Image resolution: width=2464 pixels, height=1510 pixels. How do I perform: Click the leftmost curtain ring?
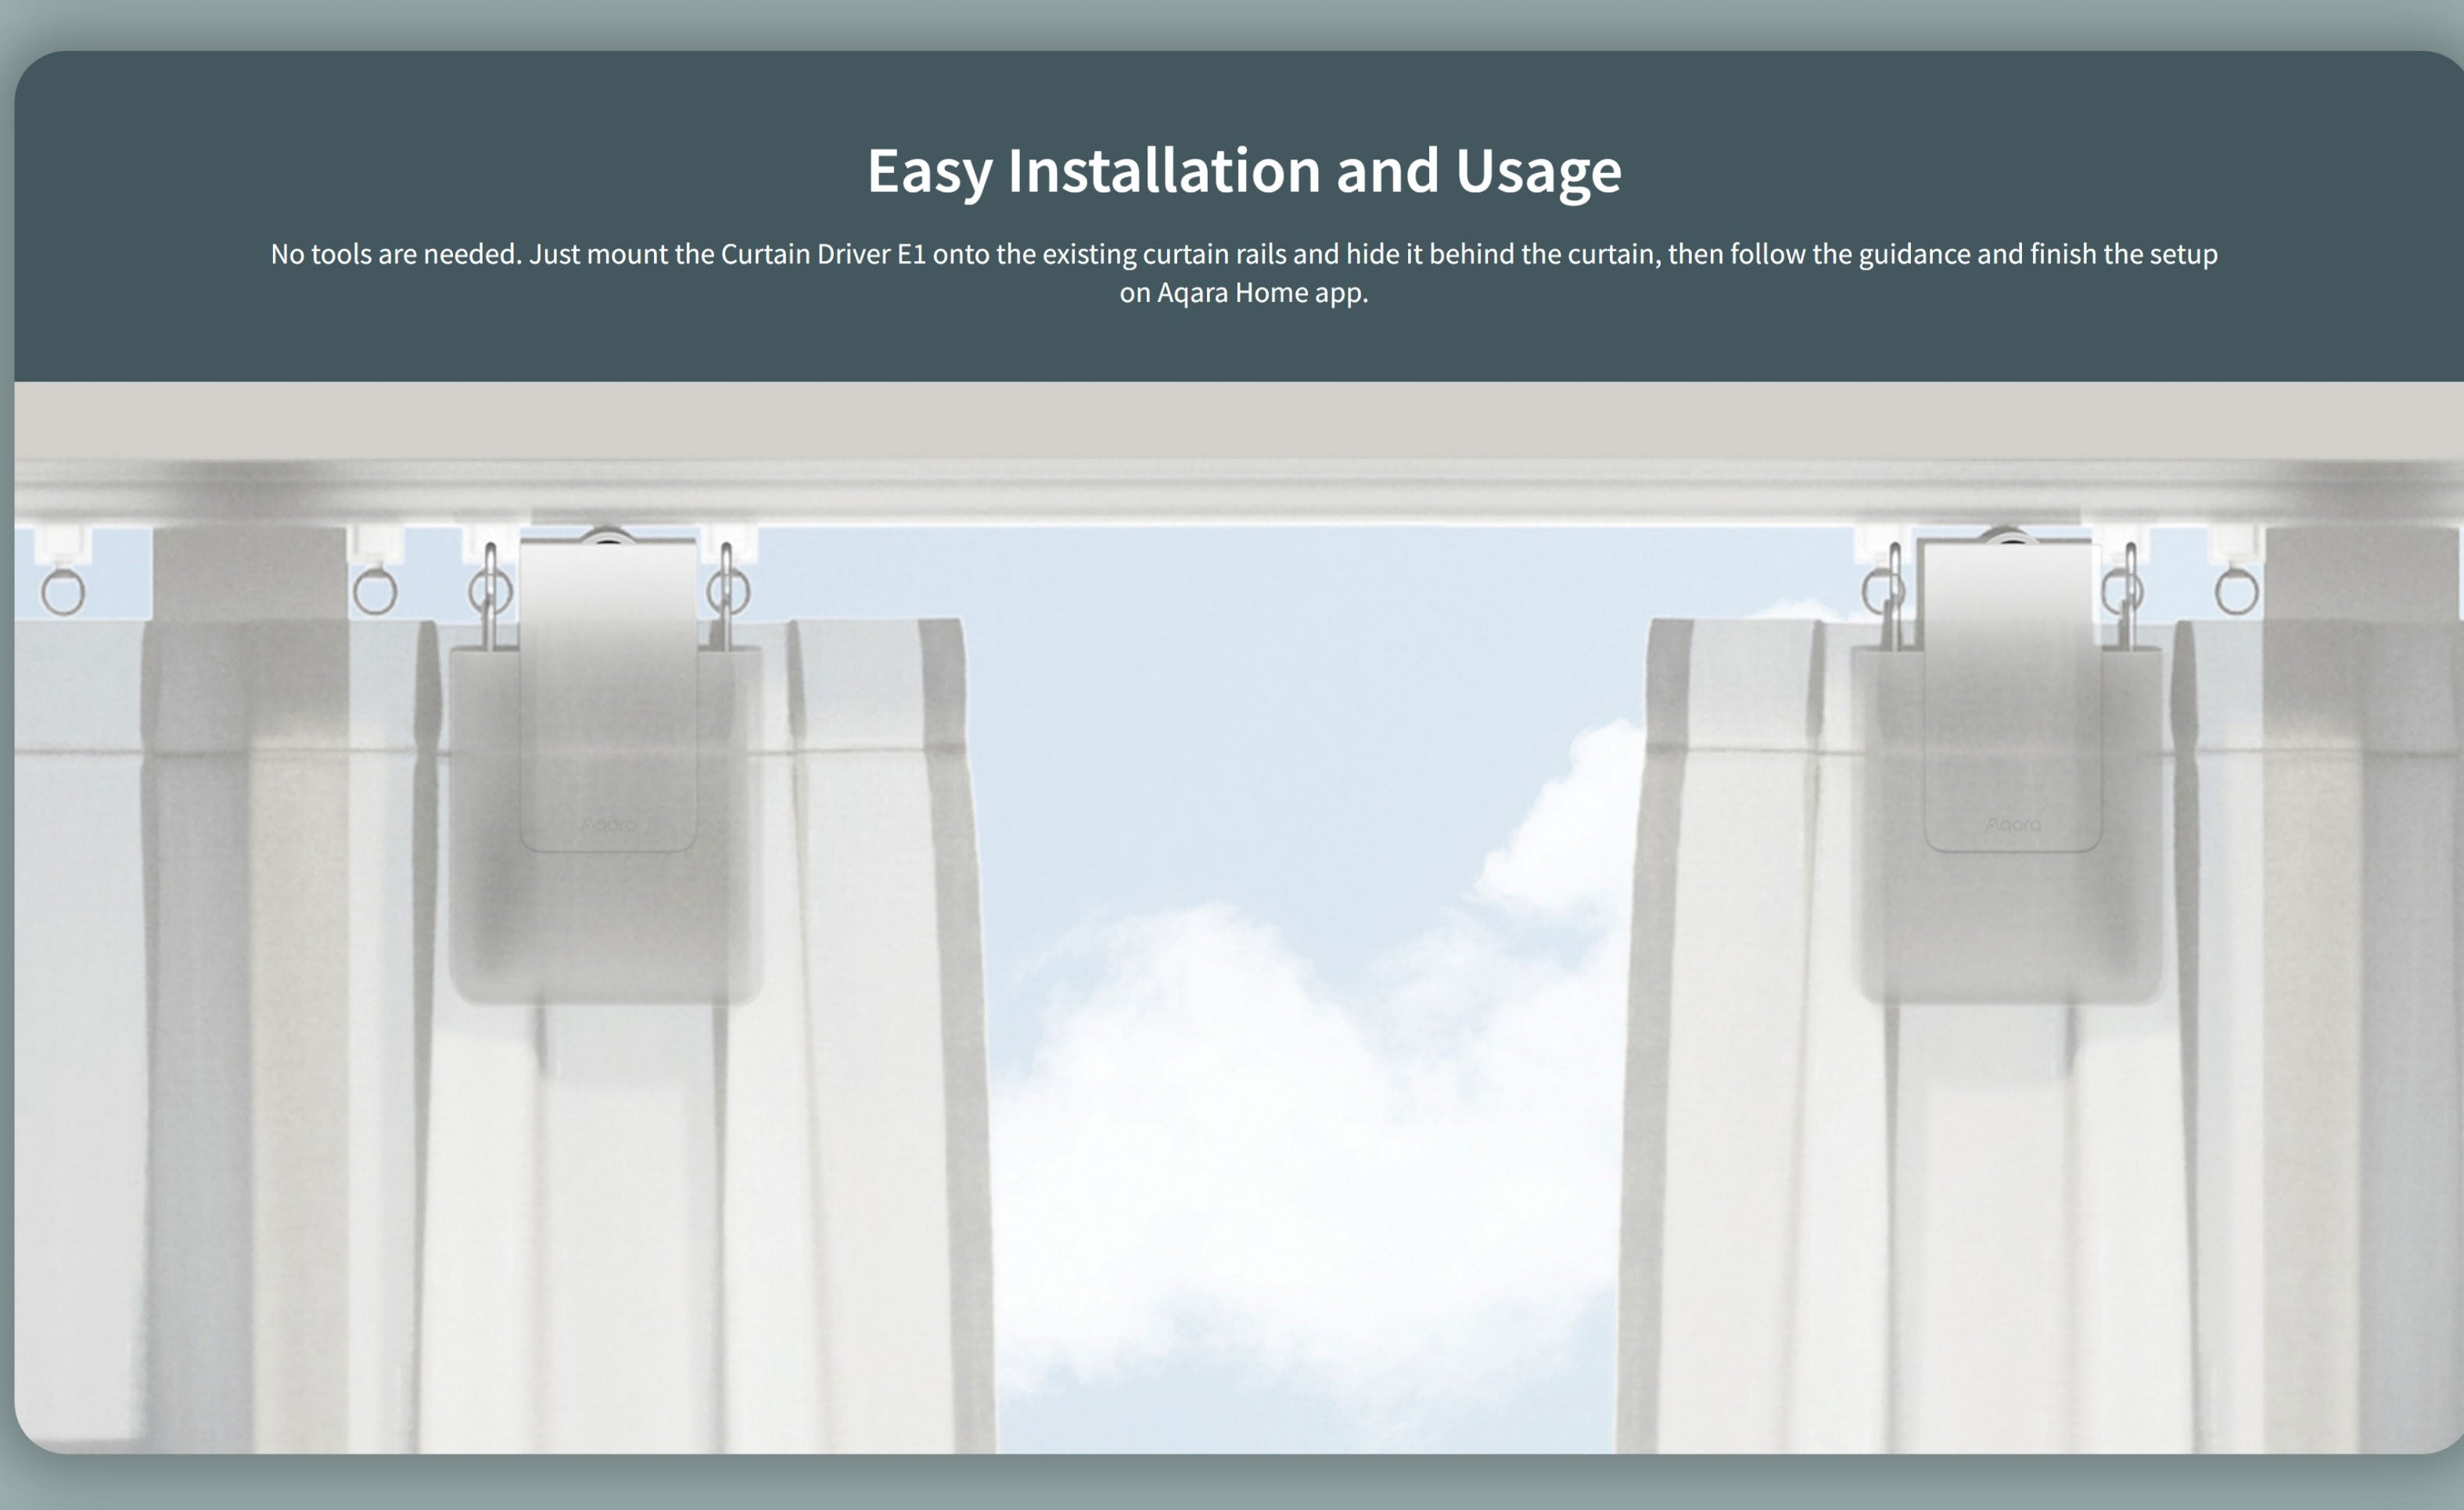63,593
